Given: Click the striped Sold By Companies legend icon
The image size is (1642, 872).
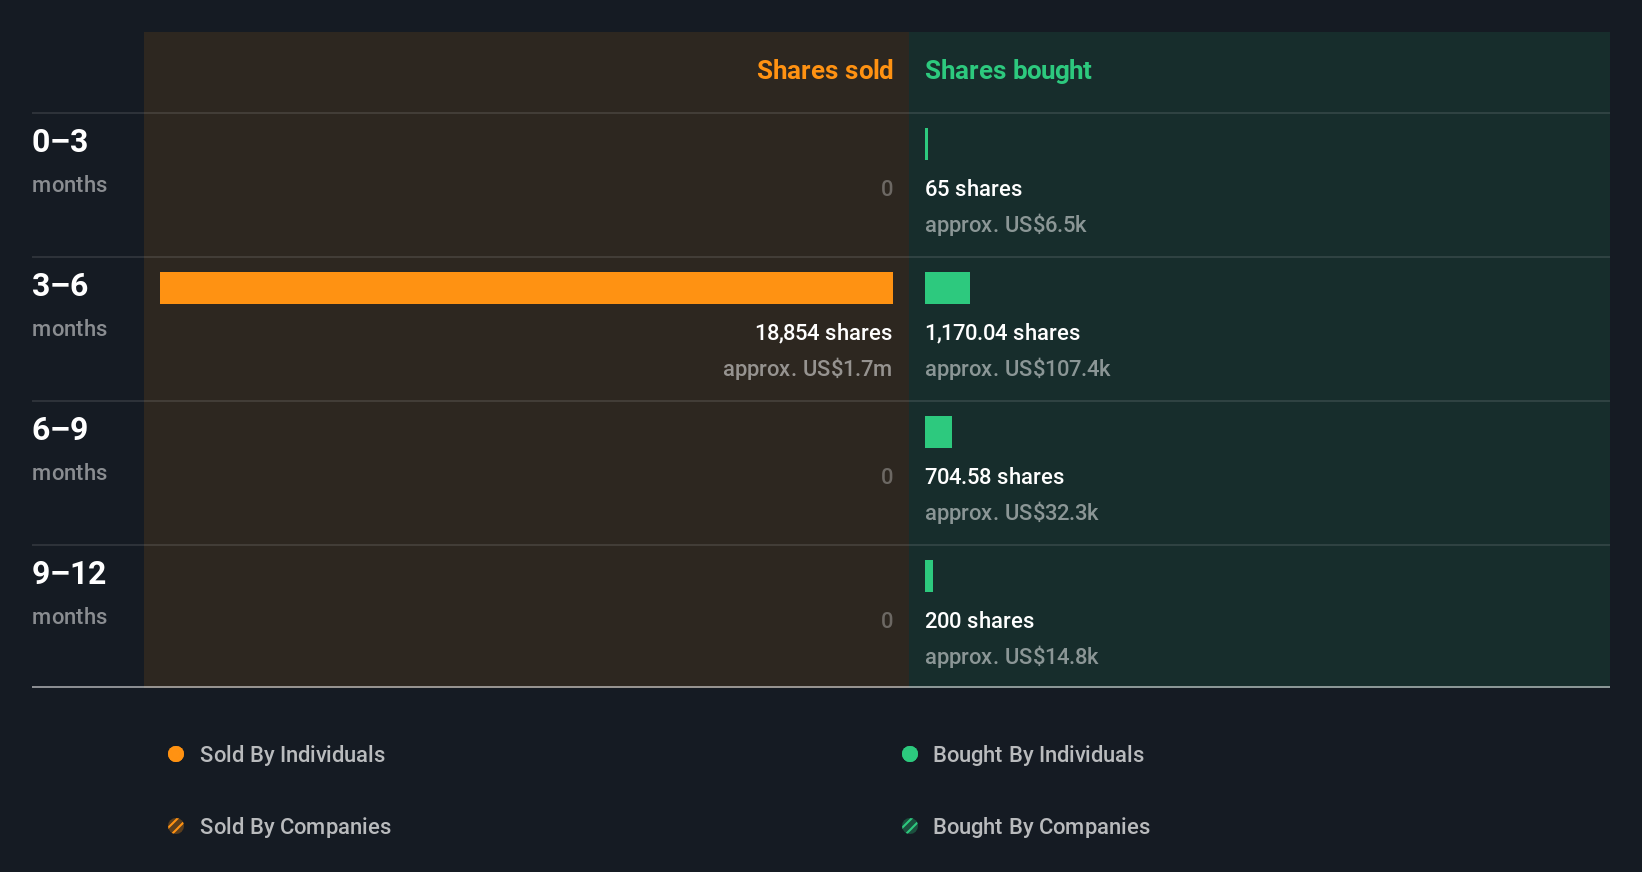Looking at the screenshot, I should click(x=176, y=826).
